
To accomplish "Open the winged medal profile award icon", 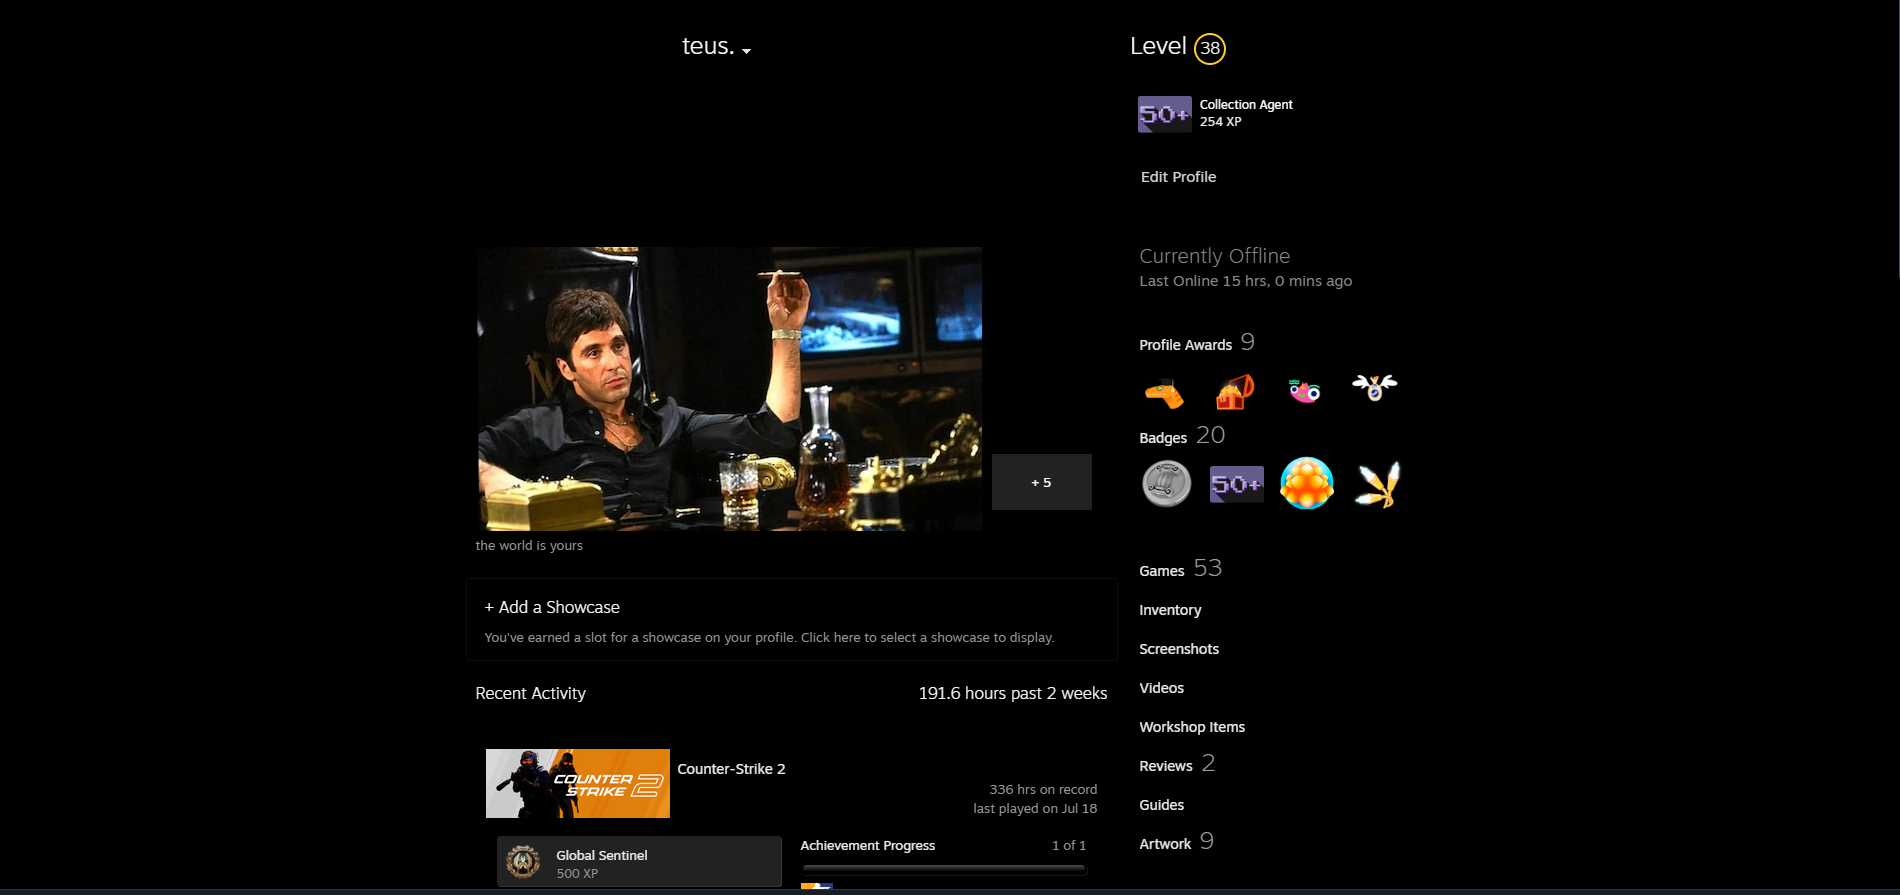I will (x=1375, y=387).
